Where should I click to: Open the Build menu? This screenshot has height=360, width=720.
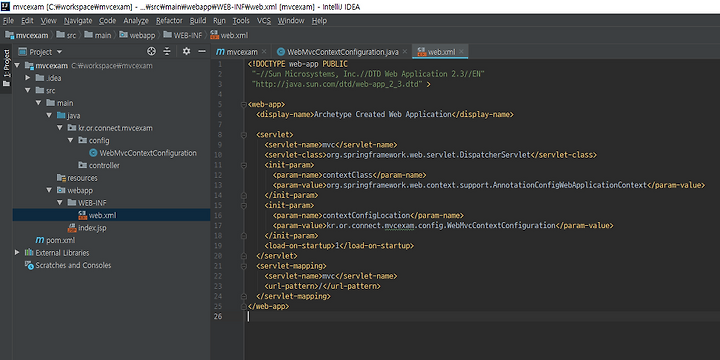(198, 21)
